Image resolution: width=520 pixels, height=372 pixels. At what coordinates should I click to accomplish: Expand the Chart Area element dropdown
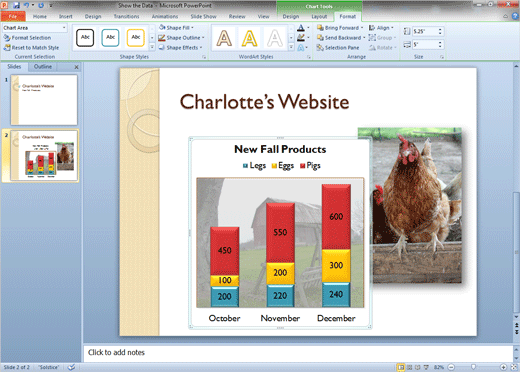[64, 28]
